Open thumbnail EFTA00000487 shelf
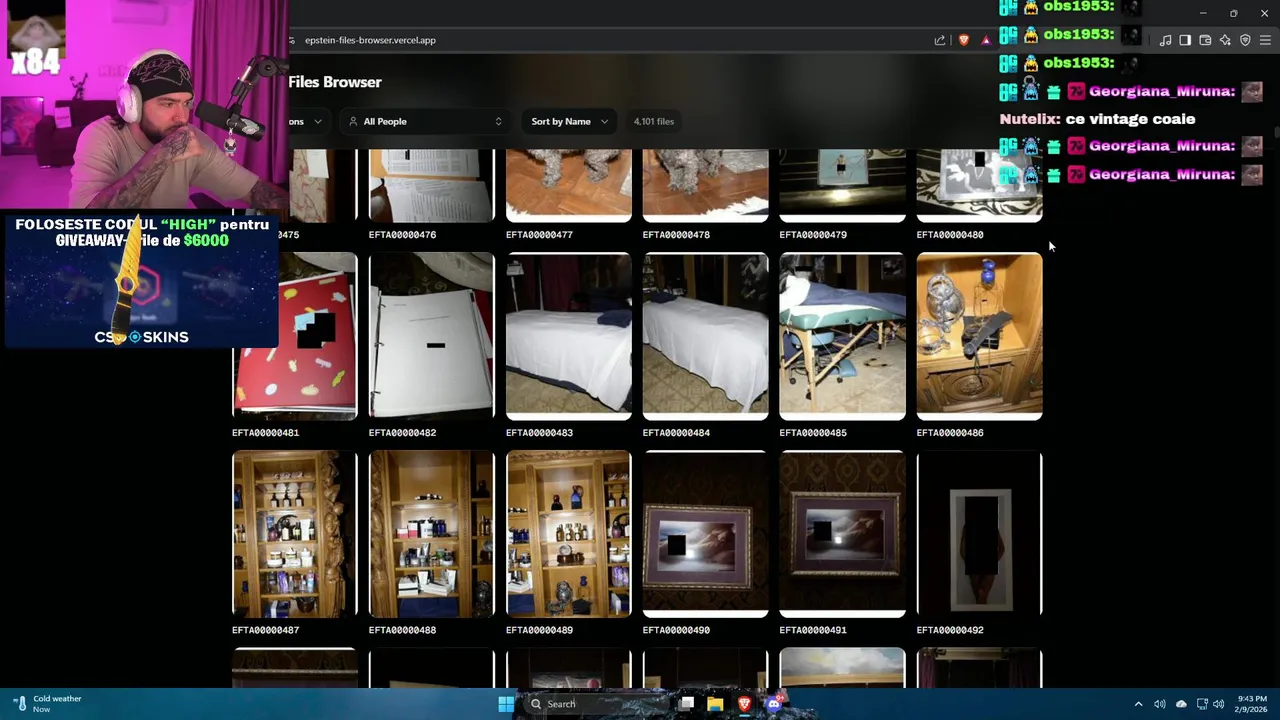Screen dimensions: 1280x720 294,534
